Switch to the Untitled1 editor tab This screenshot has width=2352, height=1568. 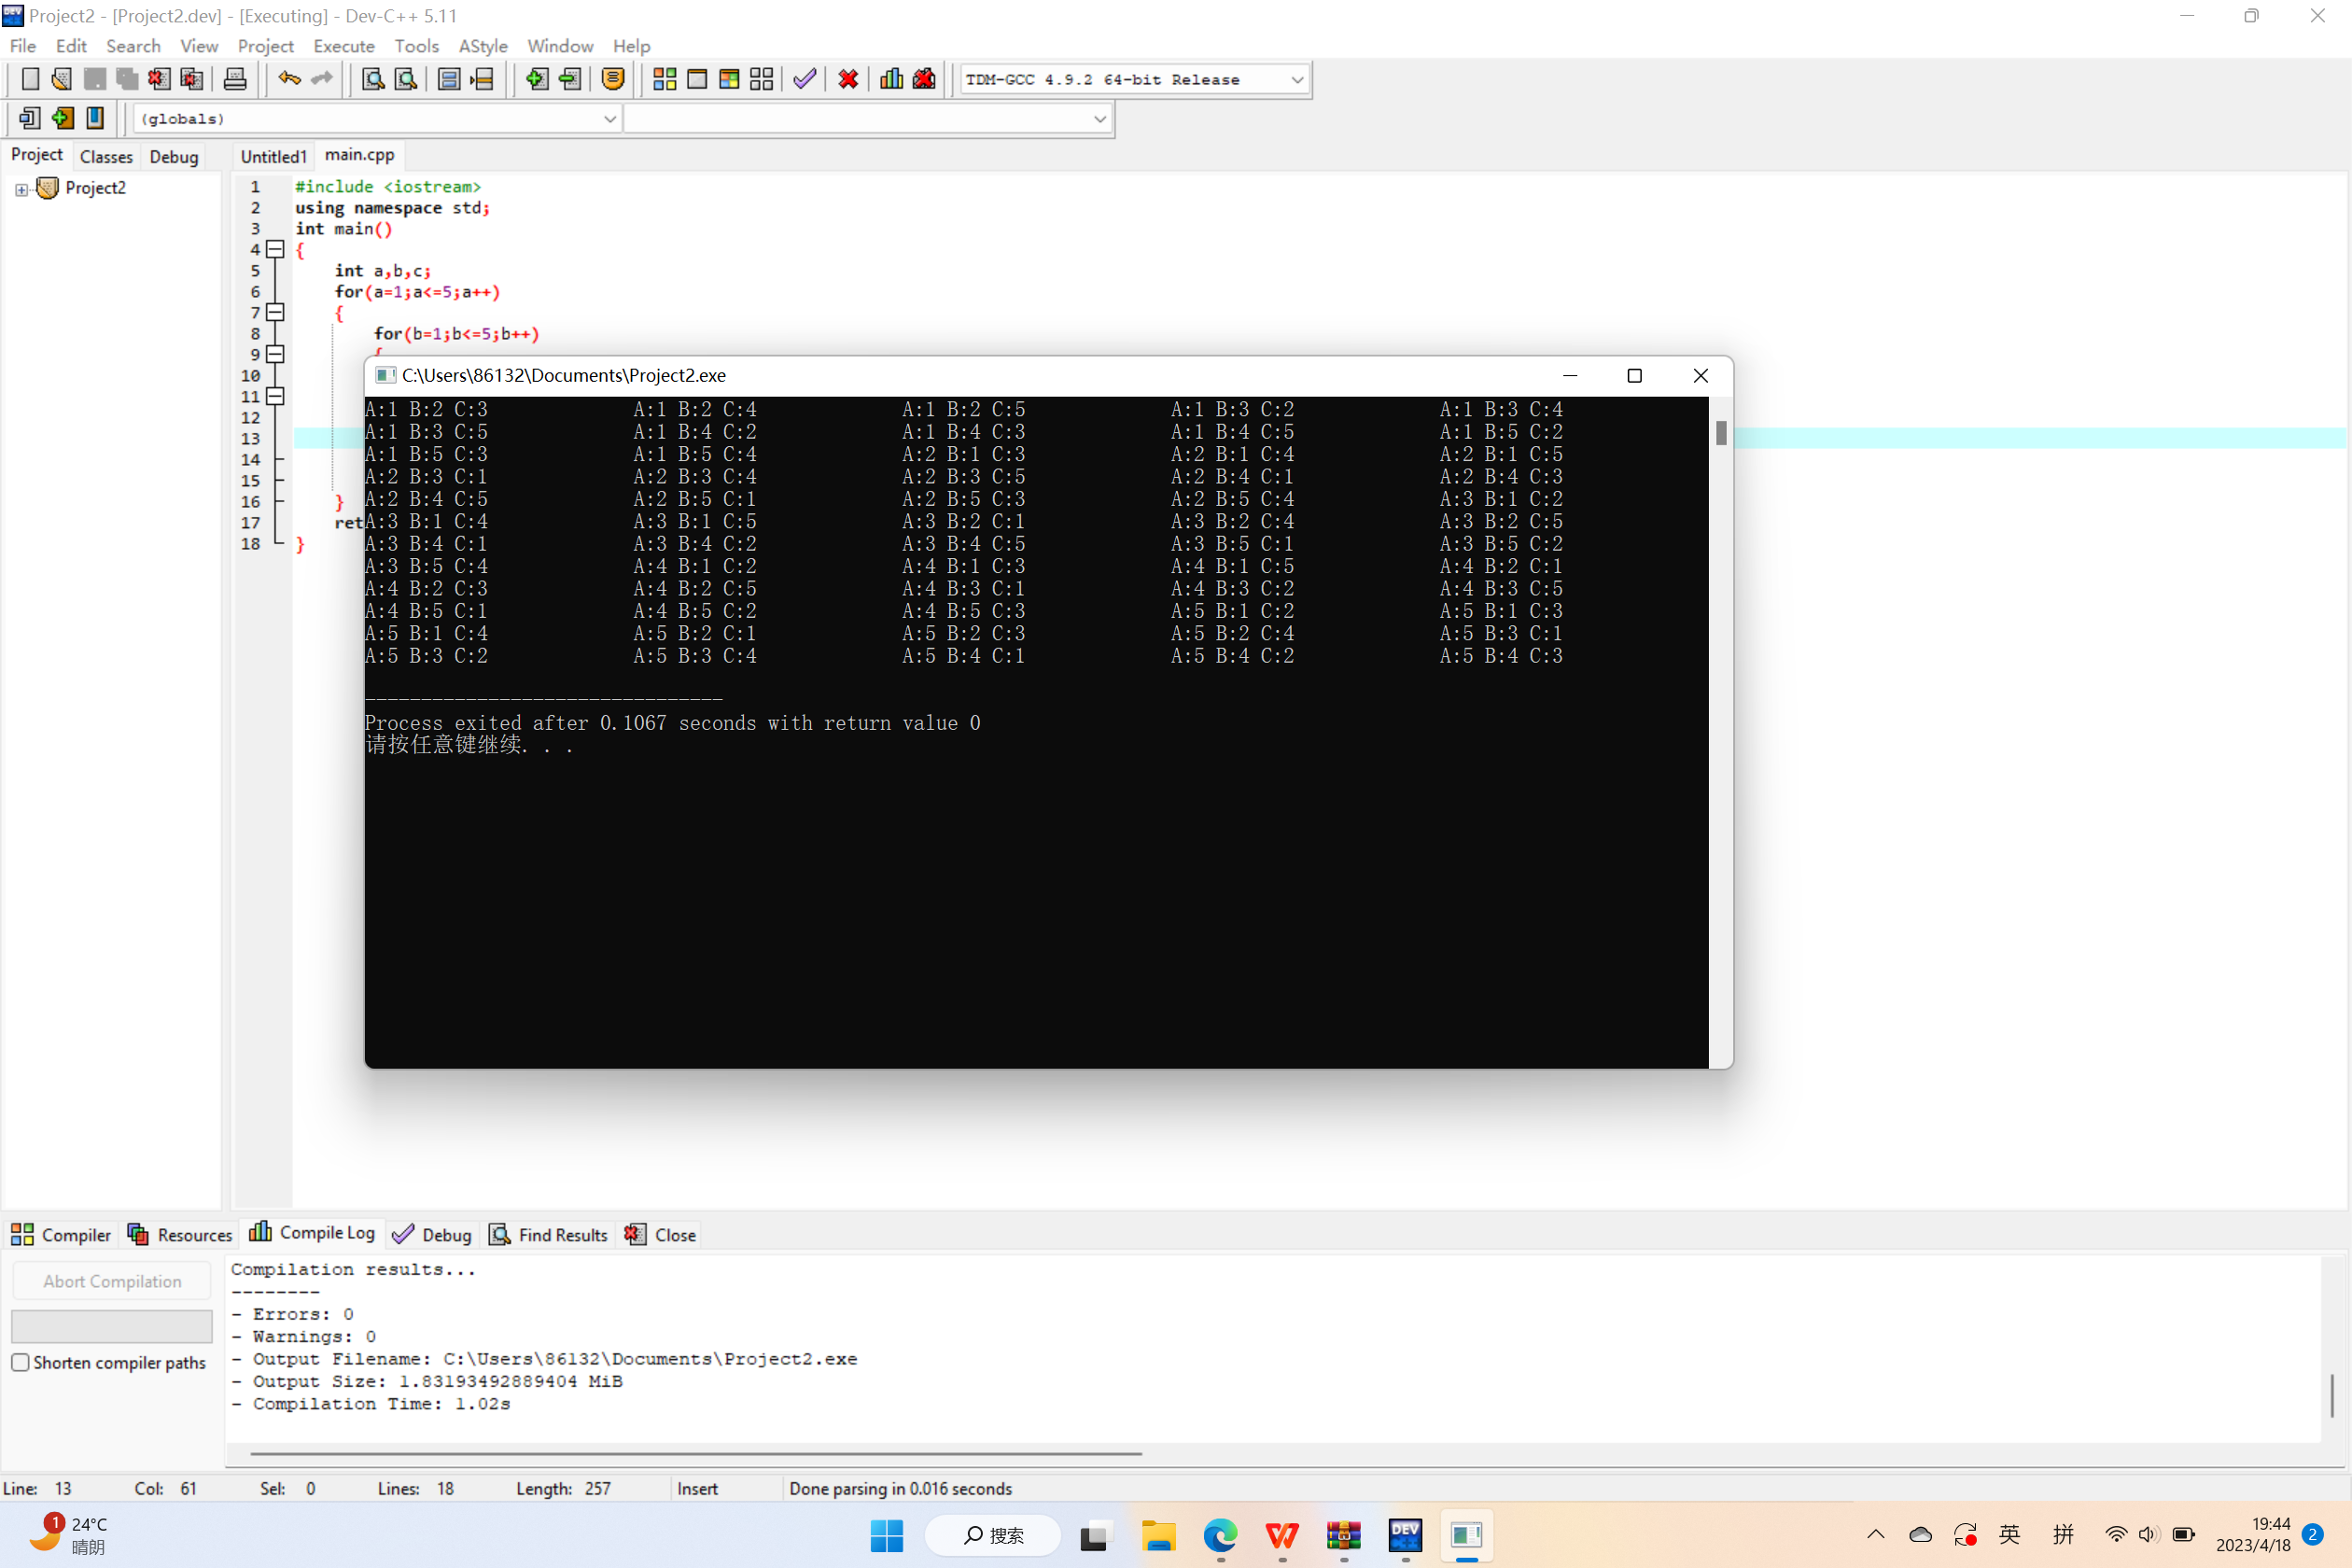273,156
